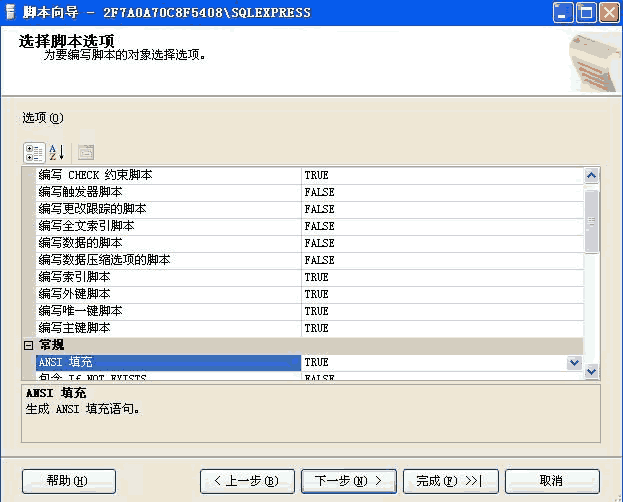Collapse the 常规 category section

[x=28, y=345]
